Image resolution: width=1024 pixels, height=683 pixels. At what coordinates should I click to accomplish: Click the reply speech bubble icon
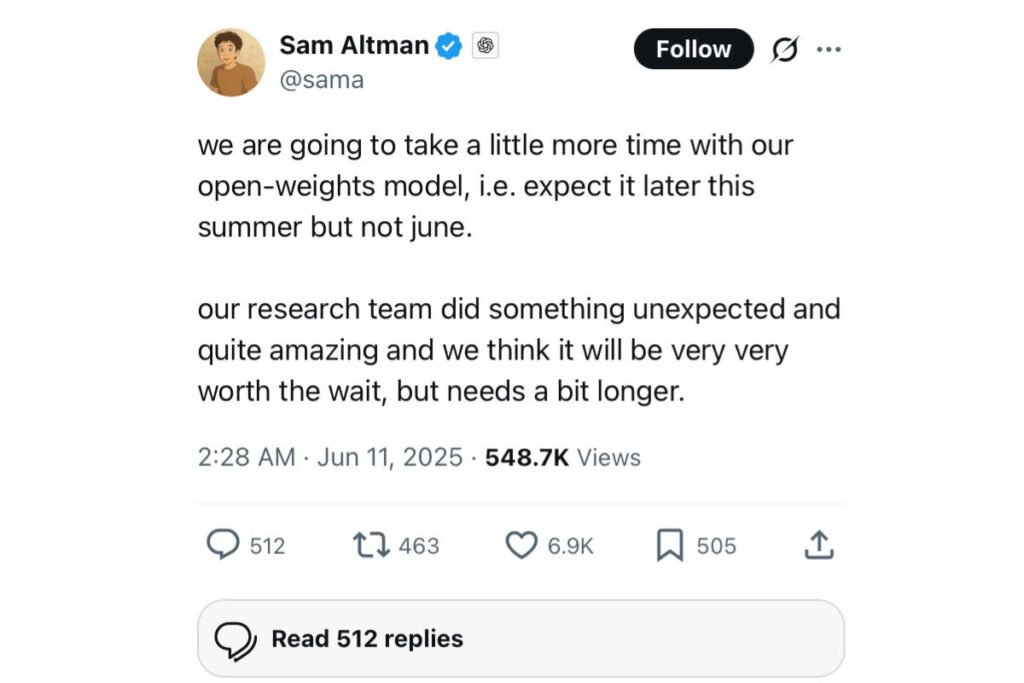tap(224, 545)
